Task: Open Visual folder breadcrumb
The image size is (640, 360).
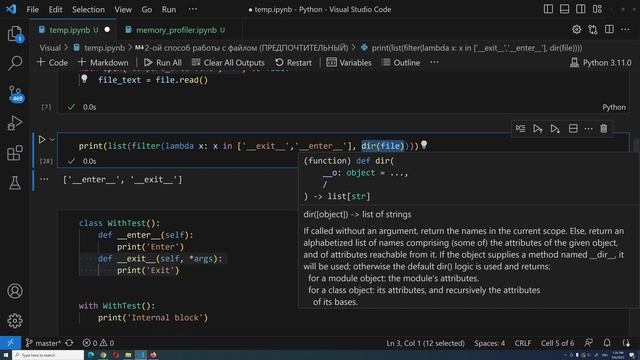Action: point(50,48)
